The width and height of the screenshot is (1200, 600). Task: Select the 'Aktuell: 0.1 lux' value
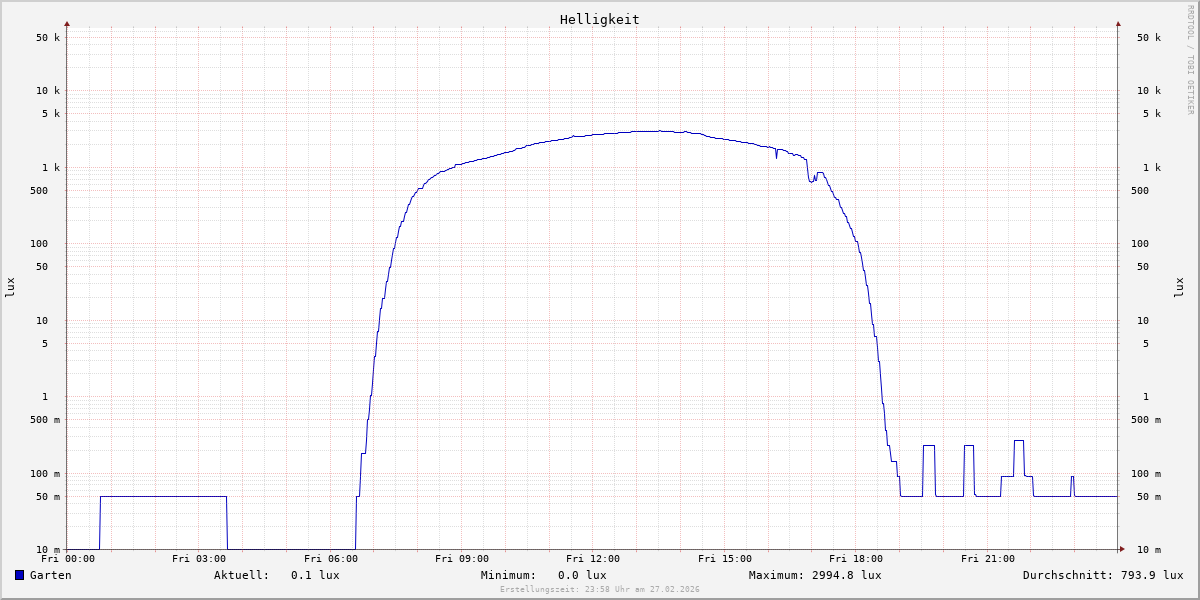tap(277, 575)
